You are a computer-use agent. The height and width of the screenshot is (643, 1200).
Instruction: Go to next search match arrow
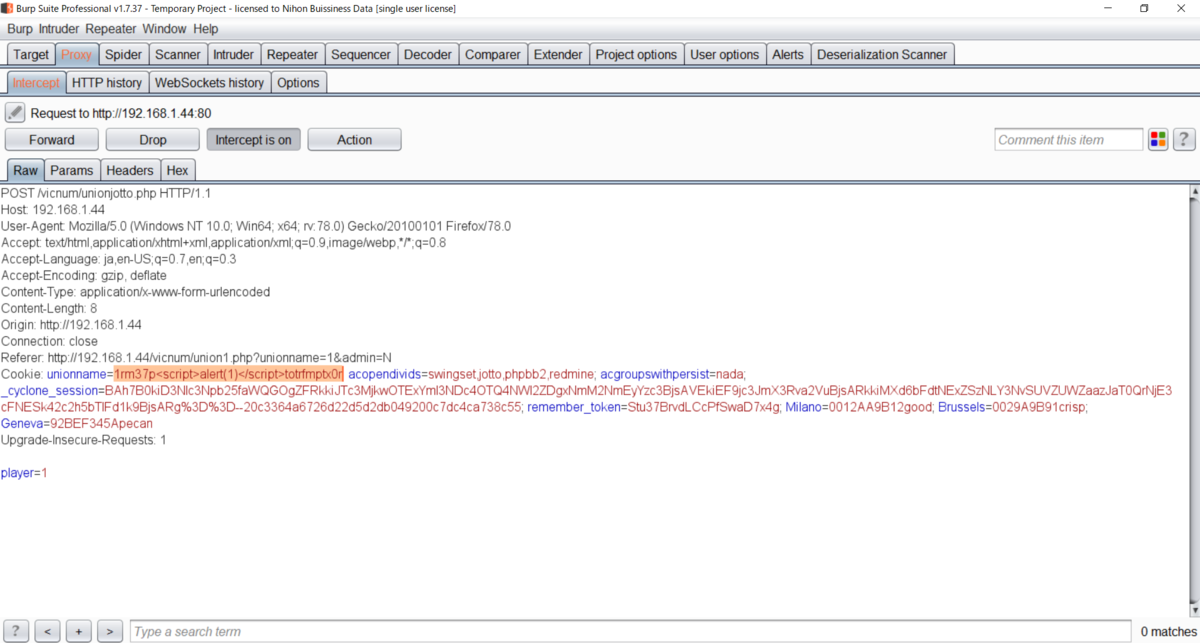[110, 631]
